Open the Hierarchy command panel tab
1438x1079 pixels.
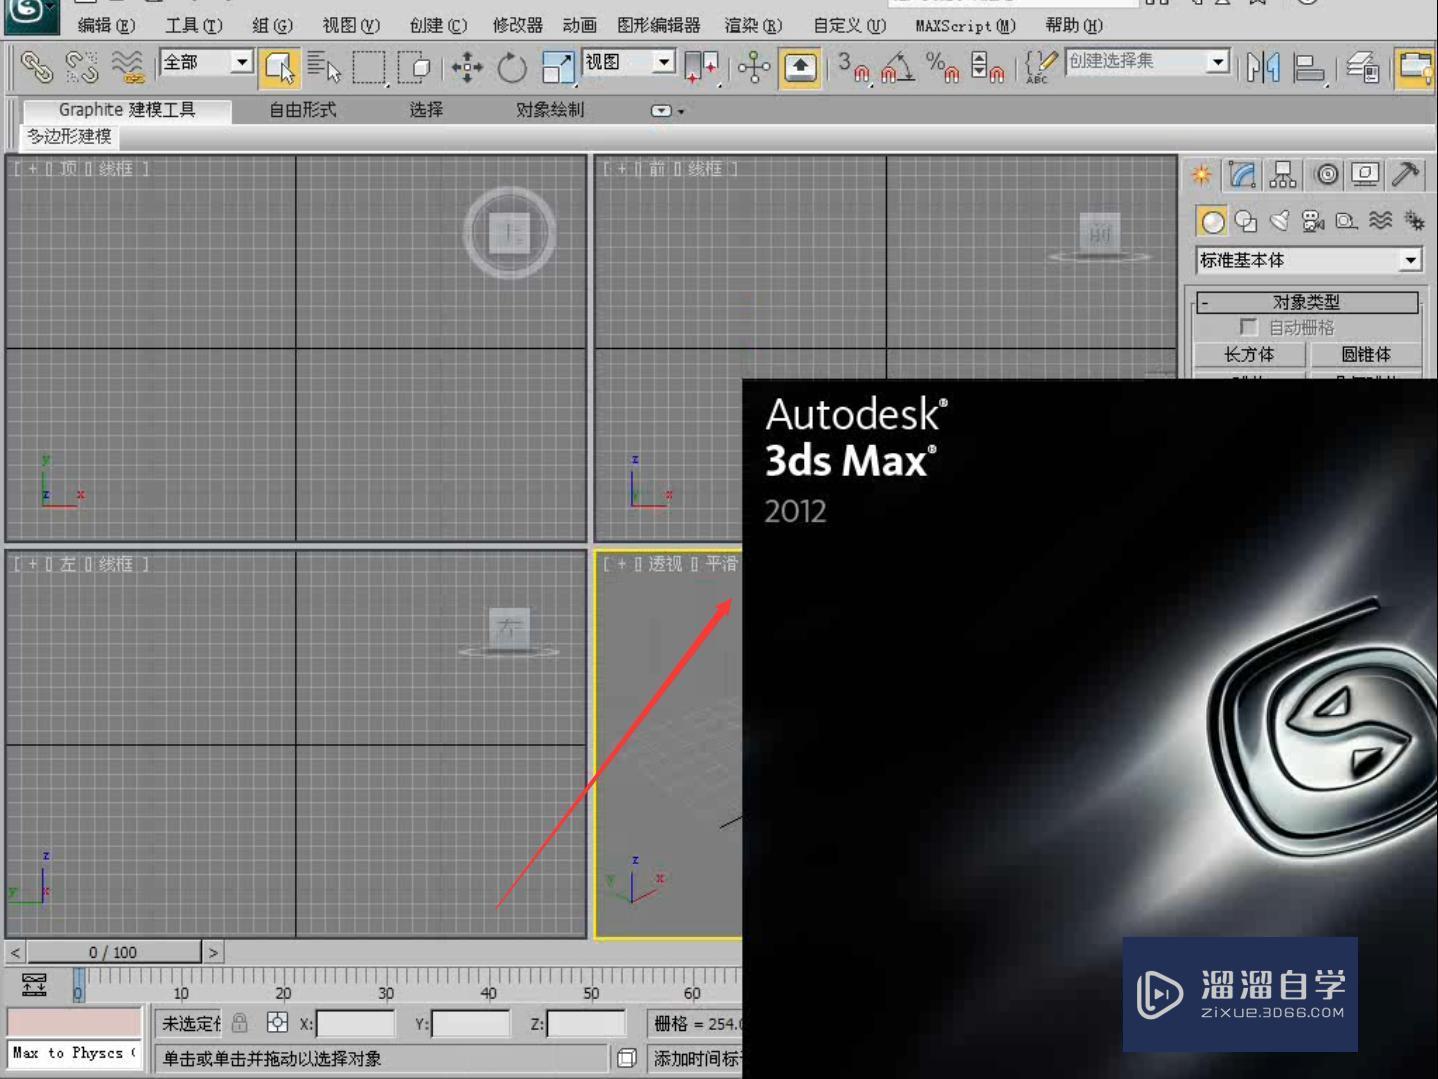[1283, 175]
